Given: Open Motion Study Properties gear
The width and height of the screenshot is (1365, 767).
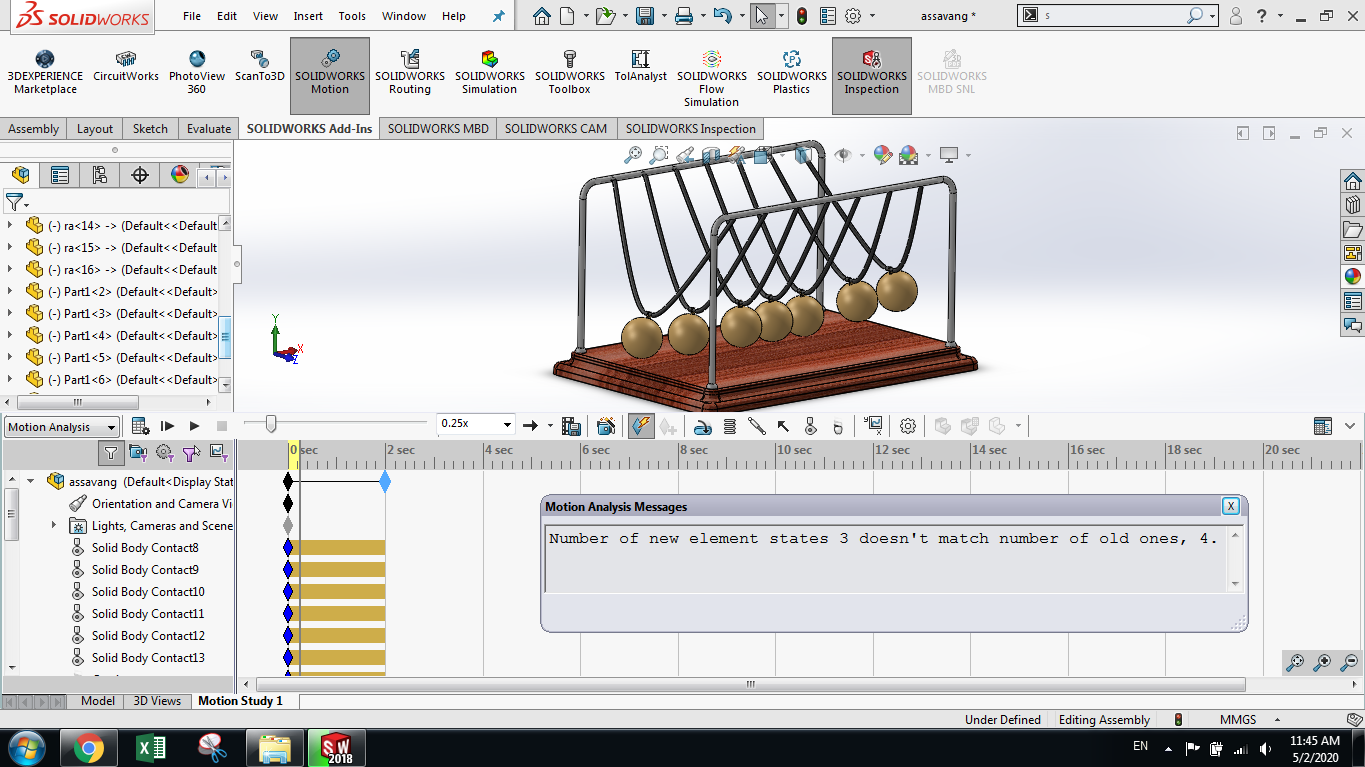Looking at the screenshot, I should (908, 426).
